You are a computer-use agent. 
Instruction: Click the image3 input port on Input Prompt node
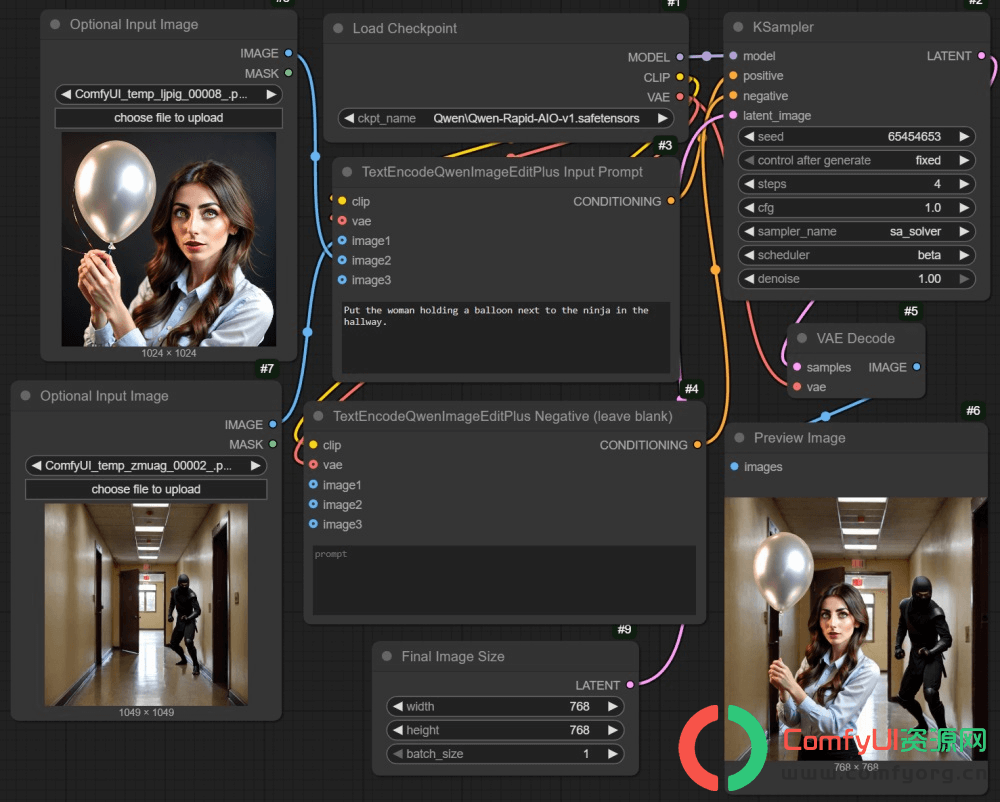click(342, 280)
